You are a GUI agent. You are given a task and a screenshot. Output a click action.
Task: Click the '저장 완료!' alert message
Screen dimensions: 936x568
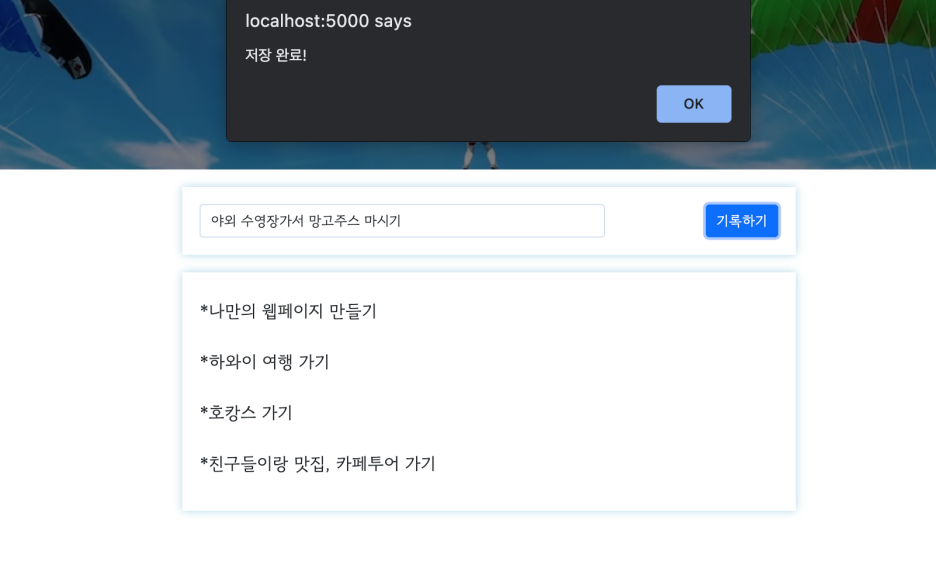pos(276,55)
